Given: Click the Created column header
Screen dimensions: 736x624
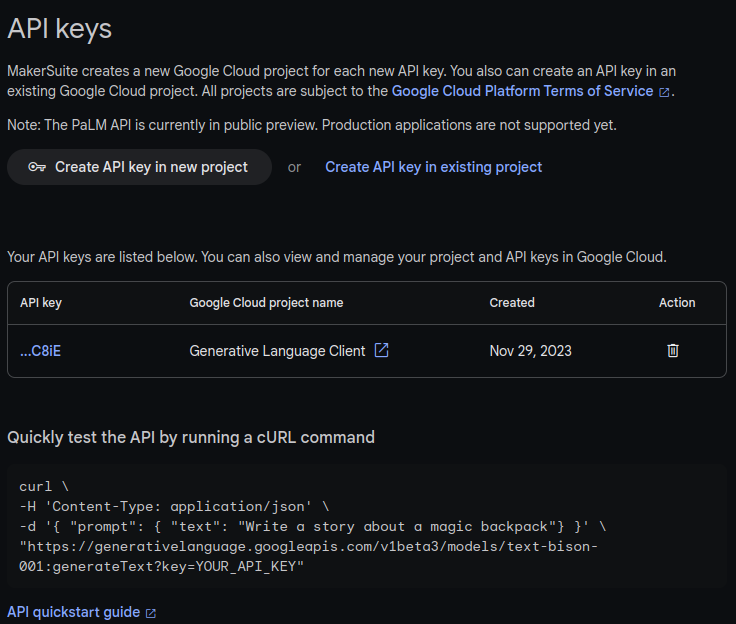Looking at the screenshot, I should click(x=512, y=303).
